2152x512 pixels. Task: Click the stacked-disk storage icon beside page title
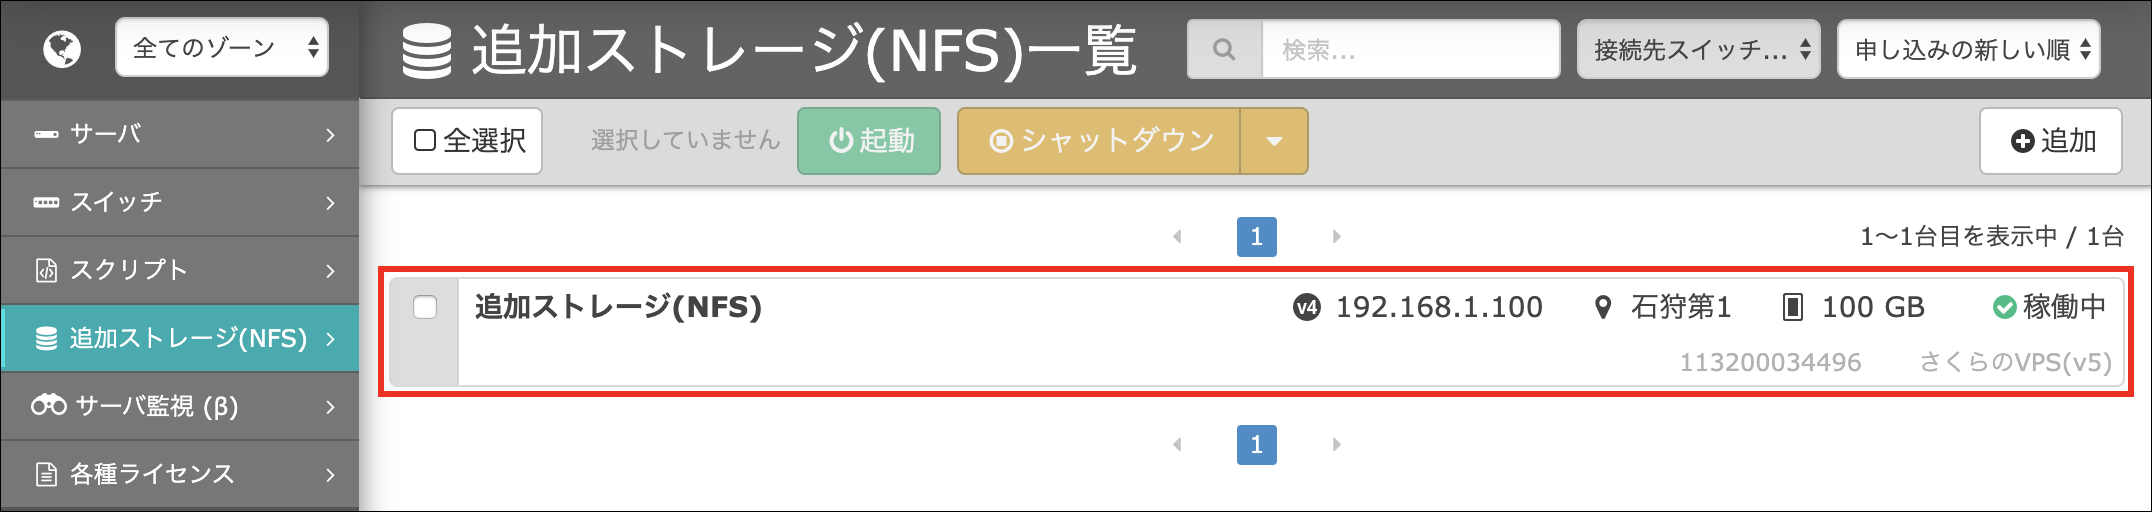click(x=427, y=51)
